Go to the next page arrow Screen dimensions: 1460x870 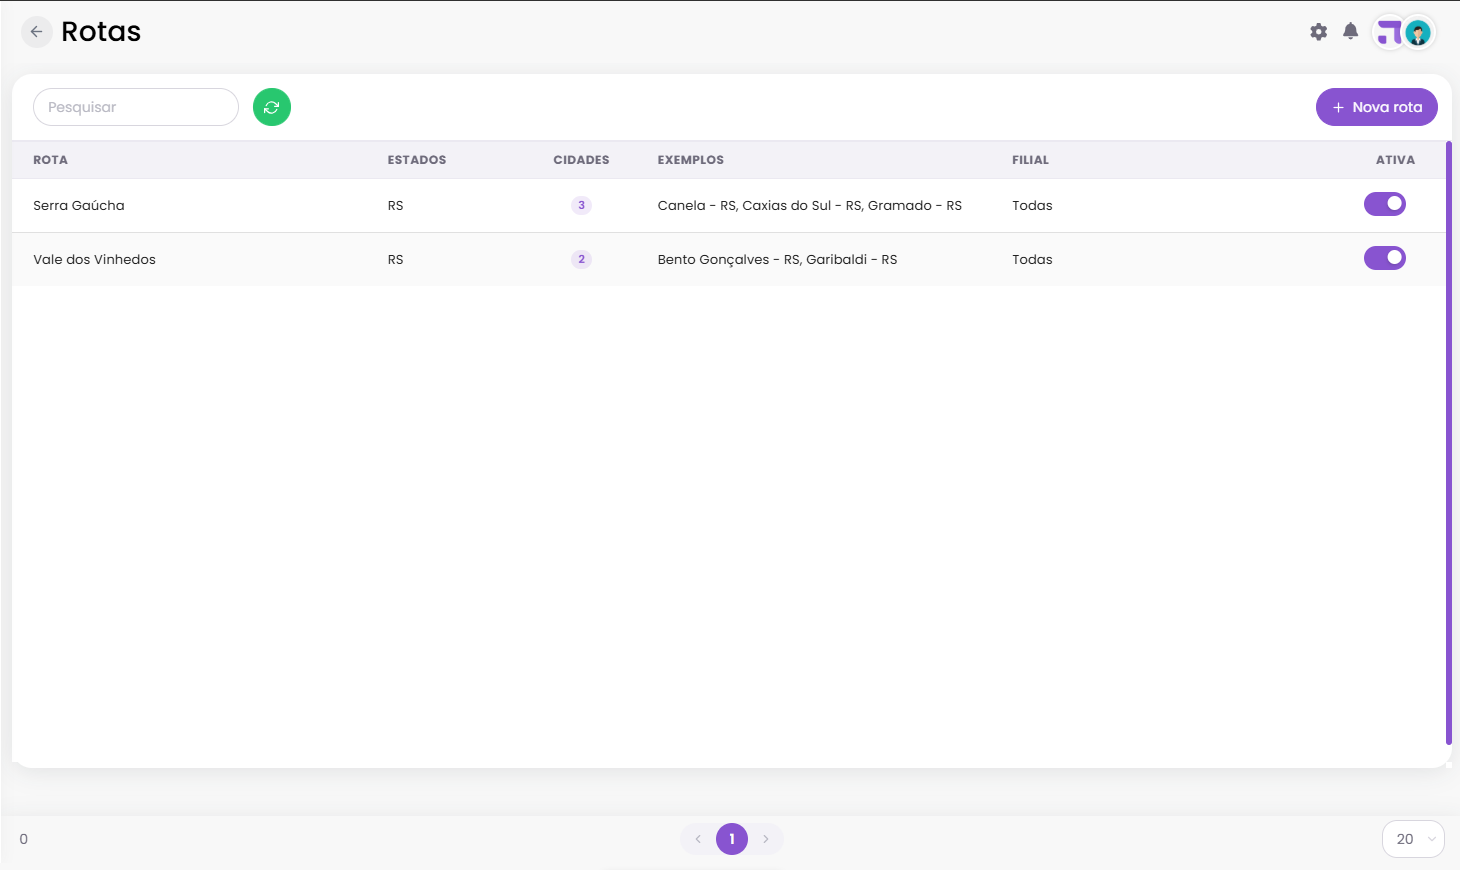pos(766,839)
